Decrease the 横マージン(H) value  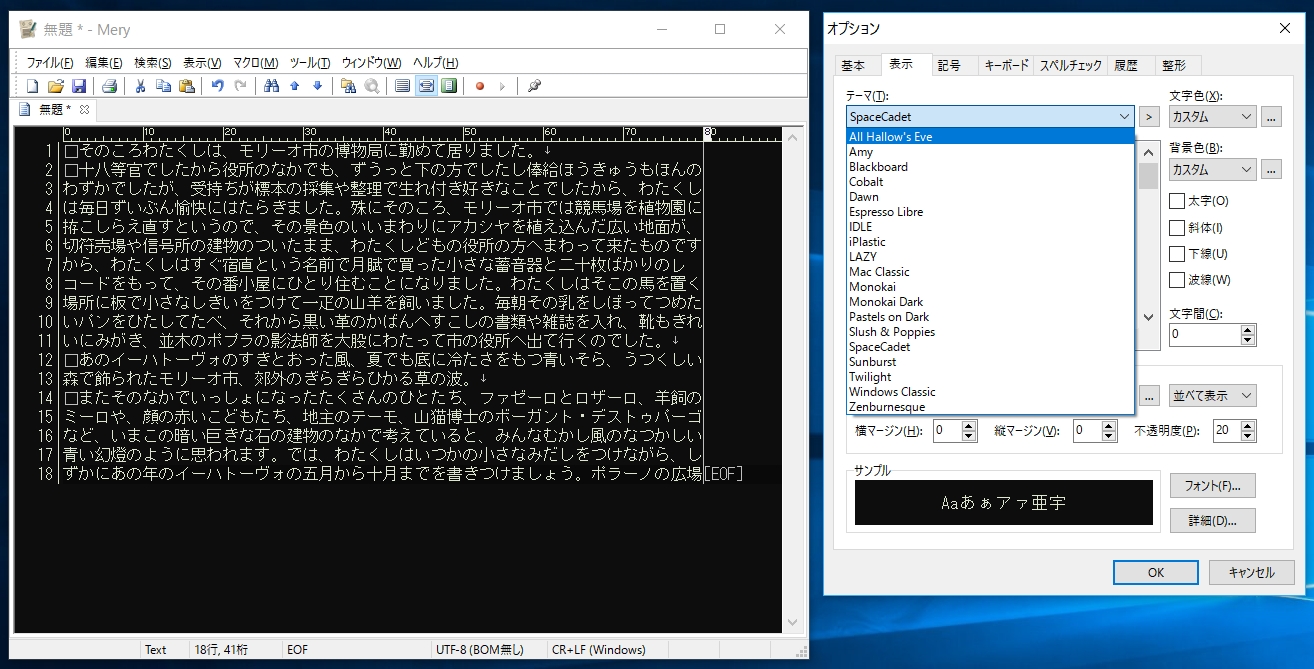pos(968,437)
